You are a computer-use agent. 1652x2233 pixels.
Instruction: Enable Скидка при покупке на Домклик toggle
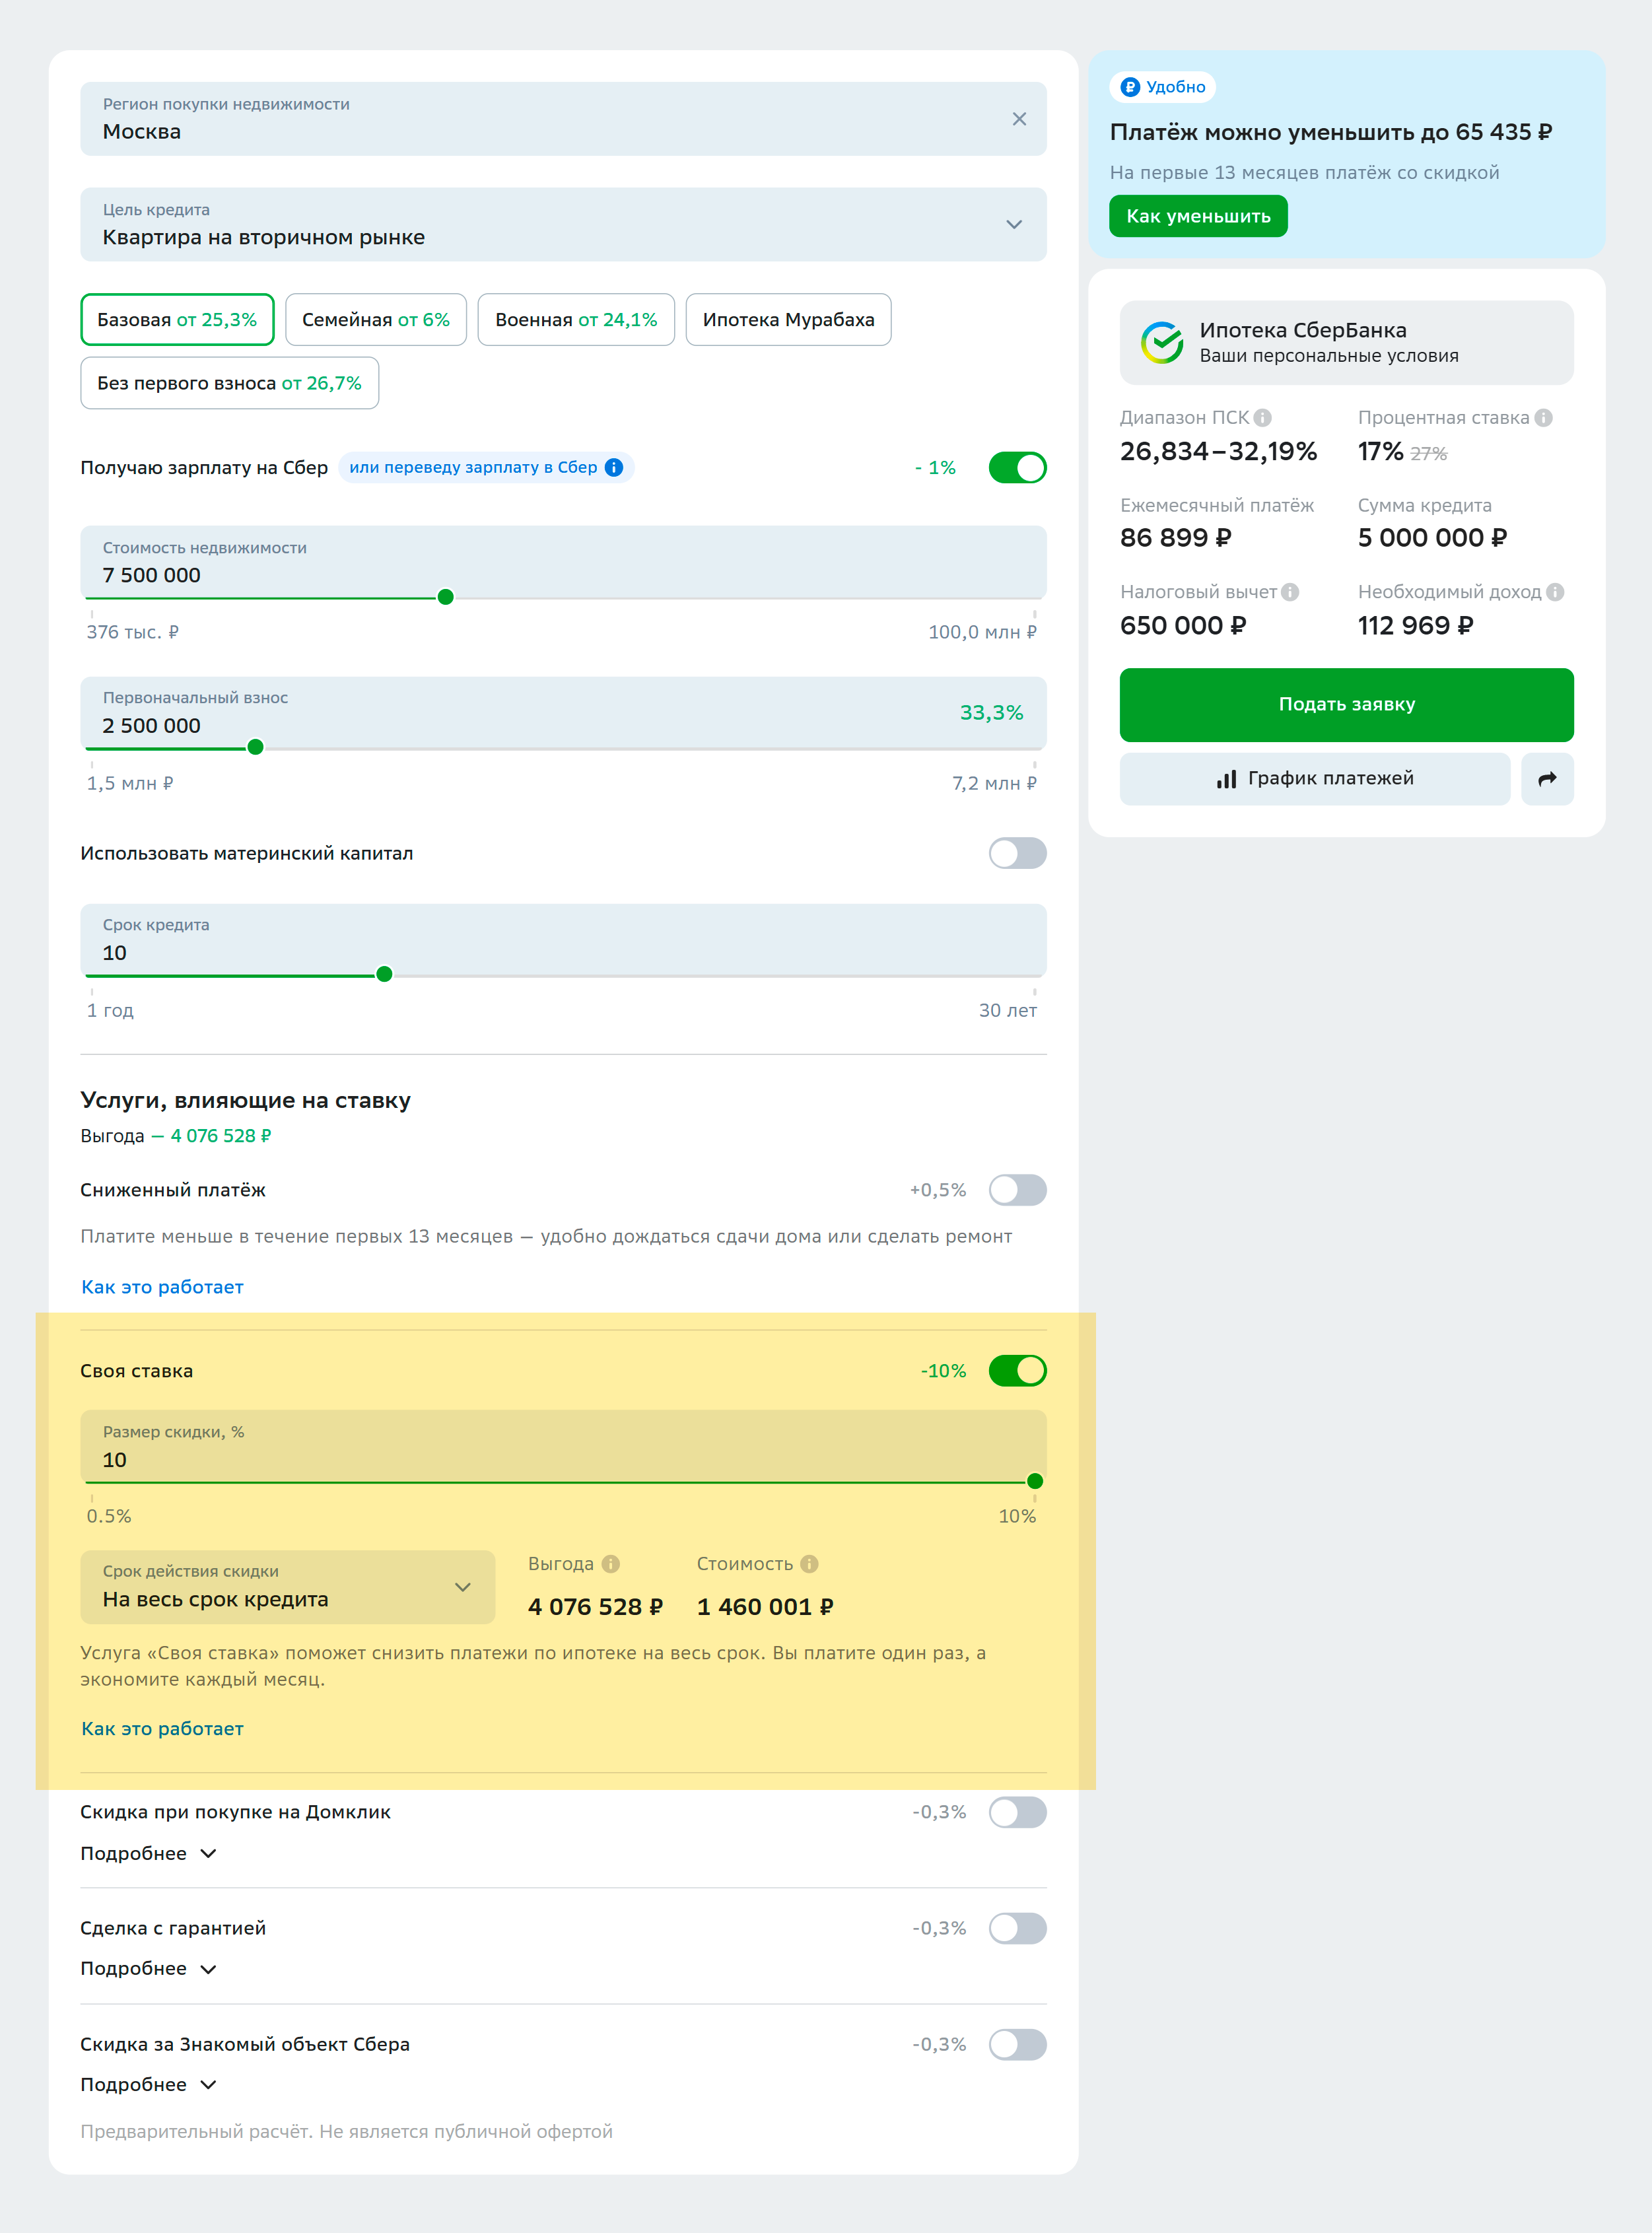coord(1017,1812)
